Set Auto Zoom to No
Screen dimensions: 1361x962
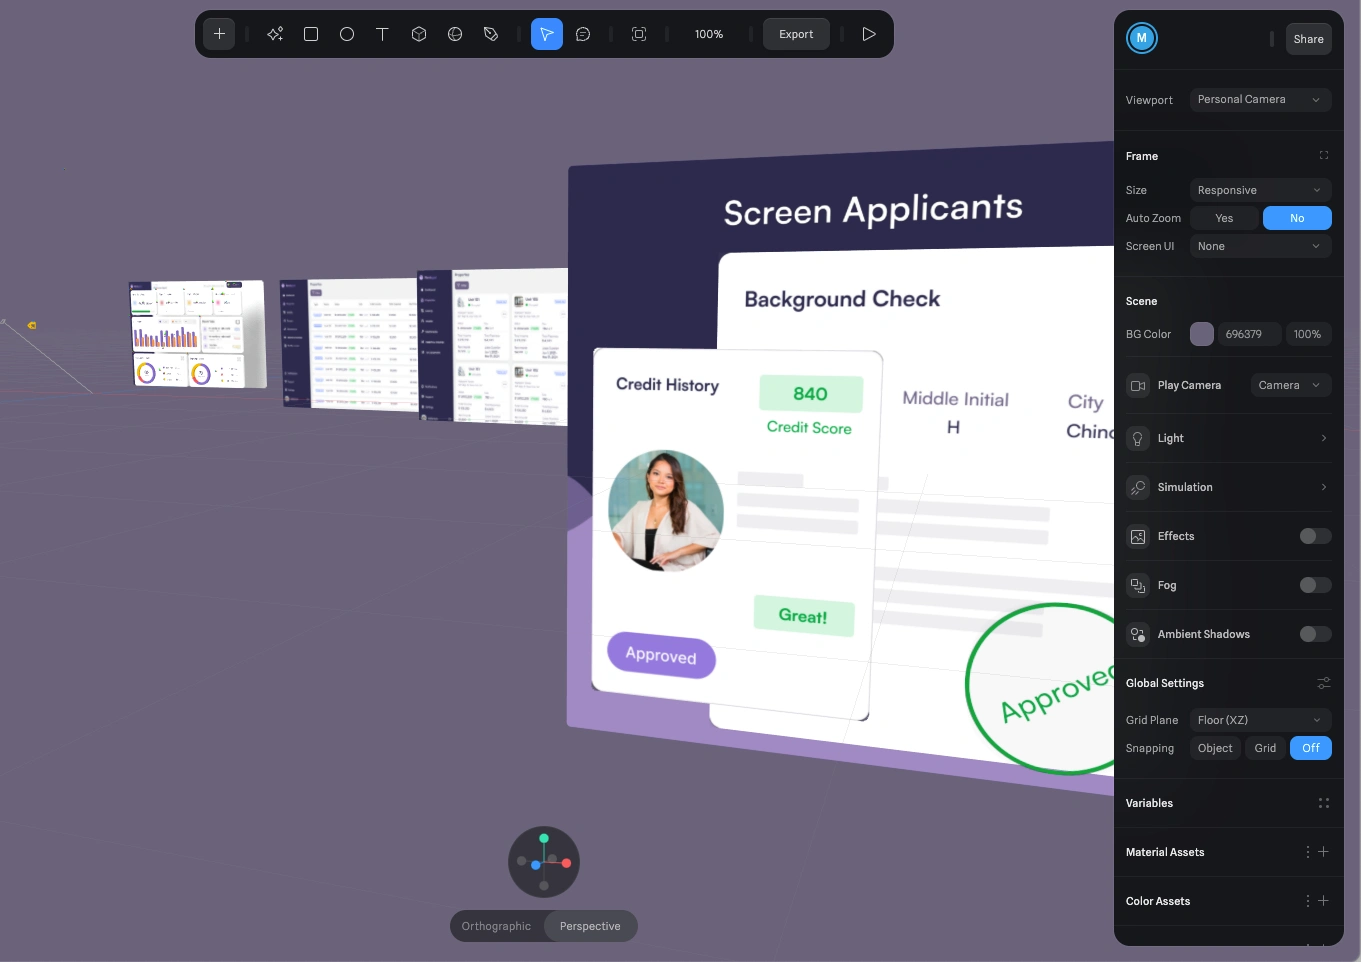pyautogui.click(x=1297, y=218)
